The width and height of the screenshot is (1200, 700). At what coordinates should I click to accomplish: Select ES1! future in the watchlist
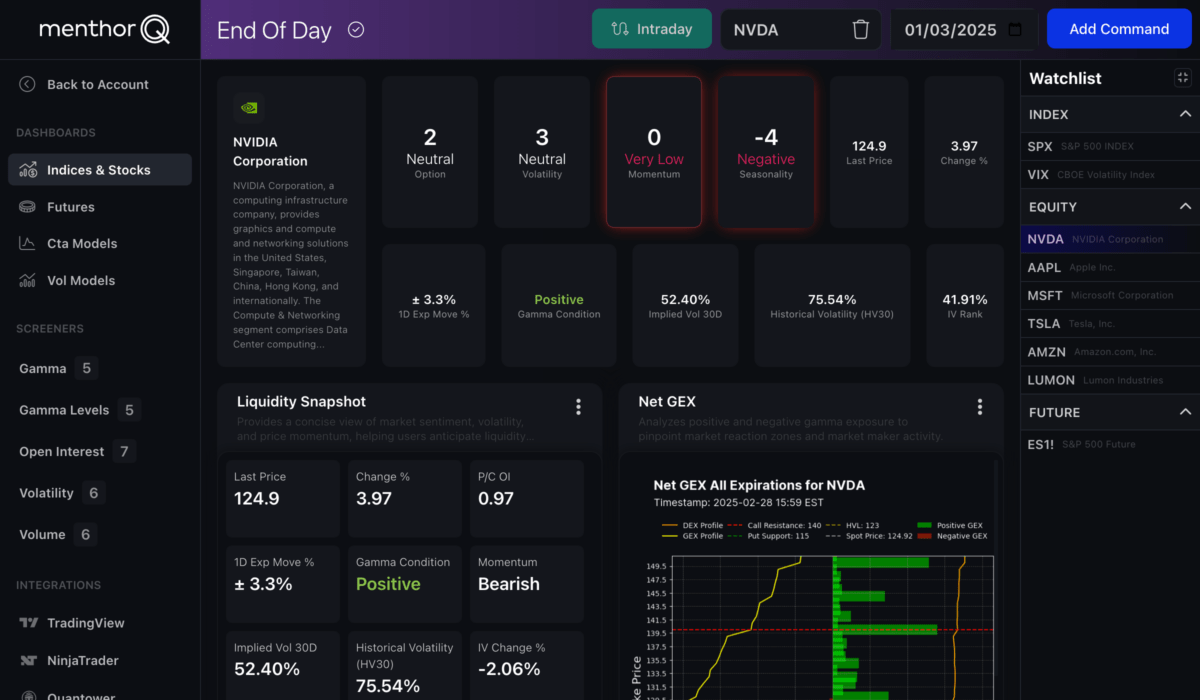pyautogui.click(x=1110, y=444)
